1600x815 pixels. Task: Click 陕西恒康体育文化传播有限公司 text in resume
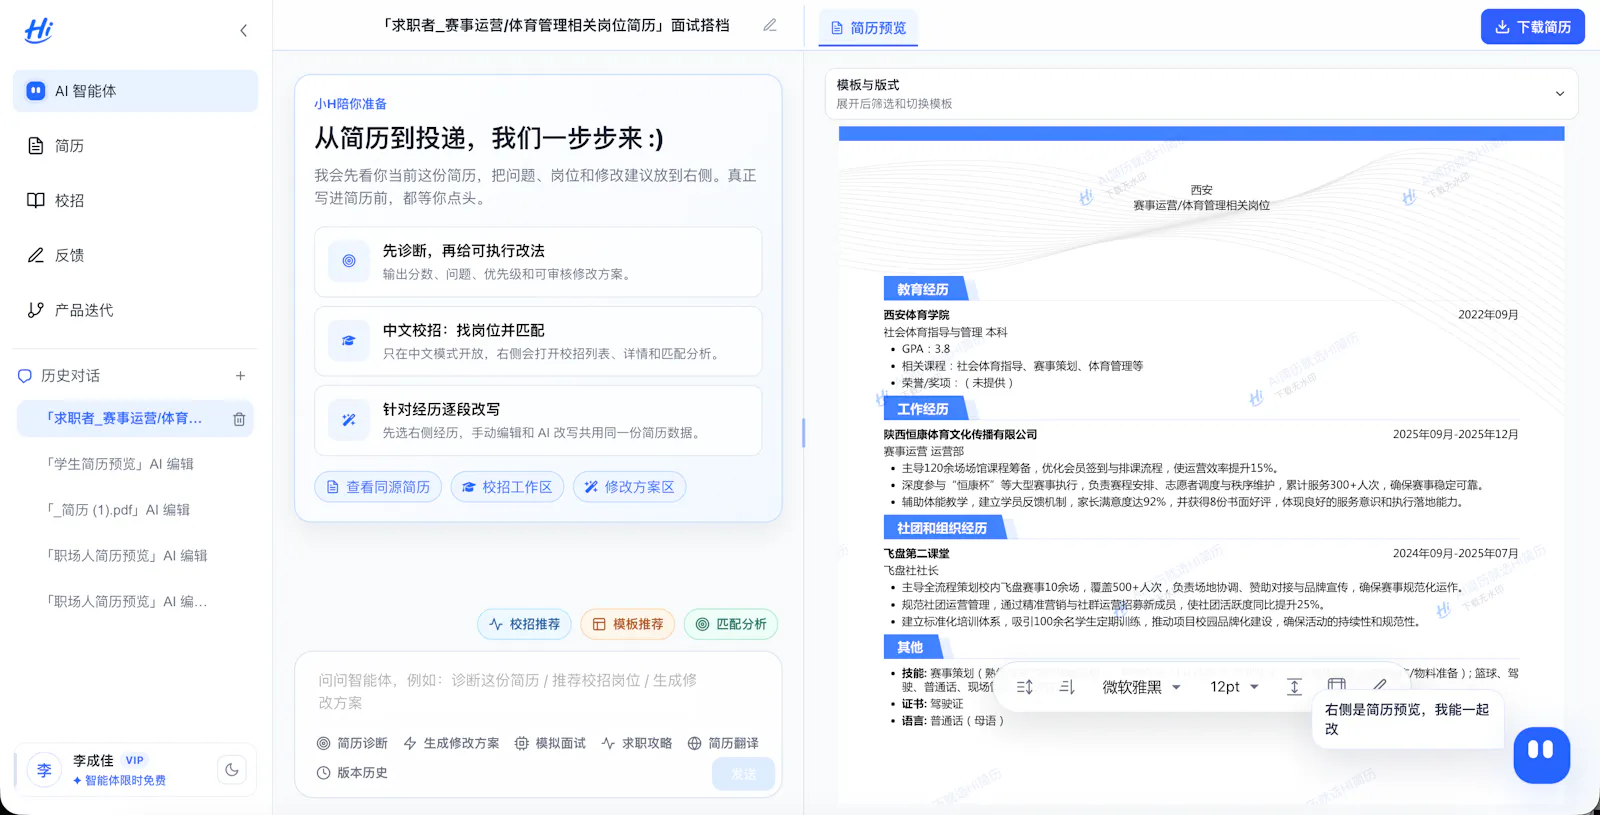[x=960, y=435]
